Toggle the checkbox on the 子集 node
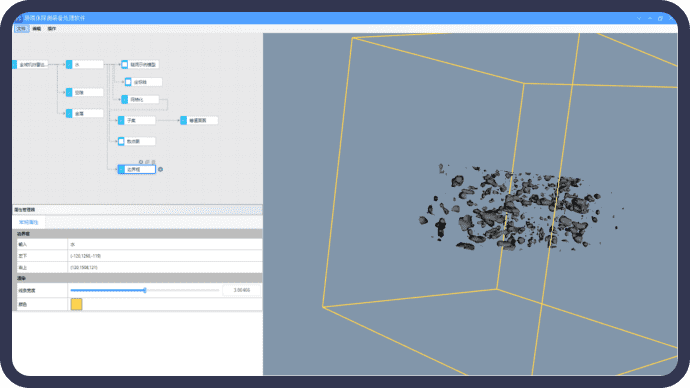The height and width of the screenshot is (388, 690). point(121,120)
